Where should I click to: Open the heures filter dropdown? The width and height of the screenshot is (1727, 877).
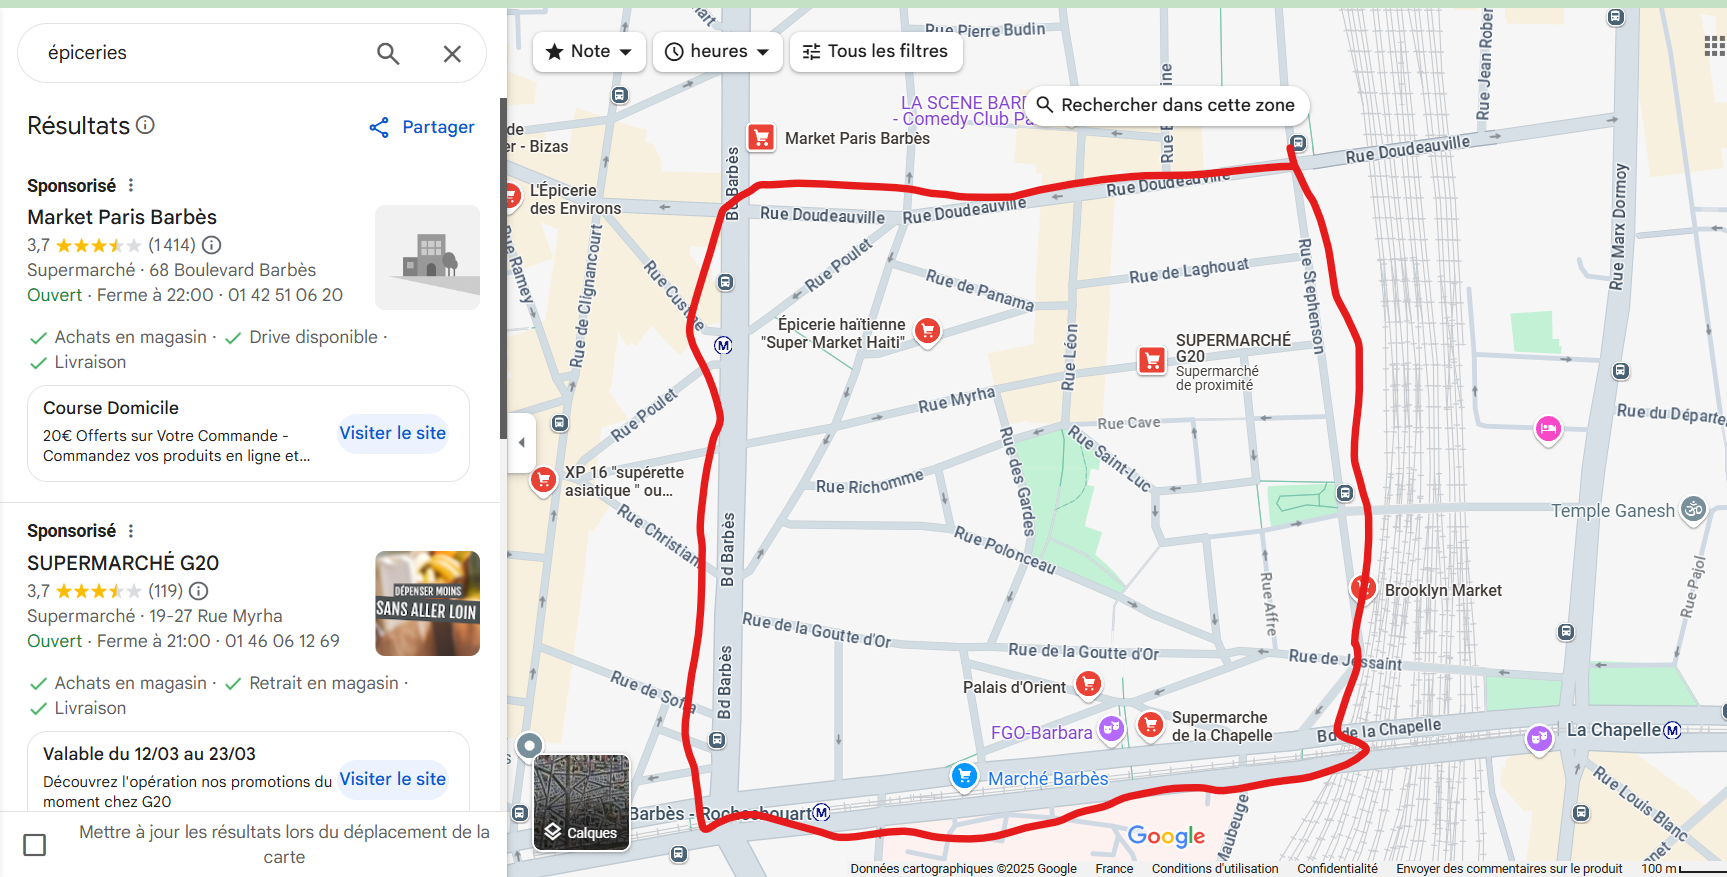click(717, 51)
